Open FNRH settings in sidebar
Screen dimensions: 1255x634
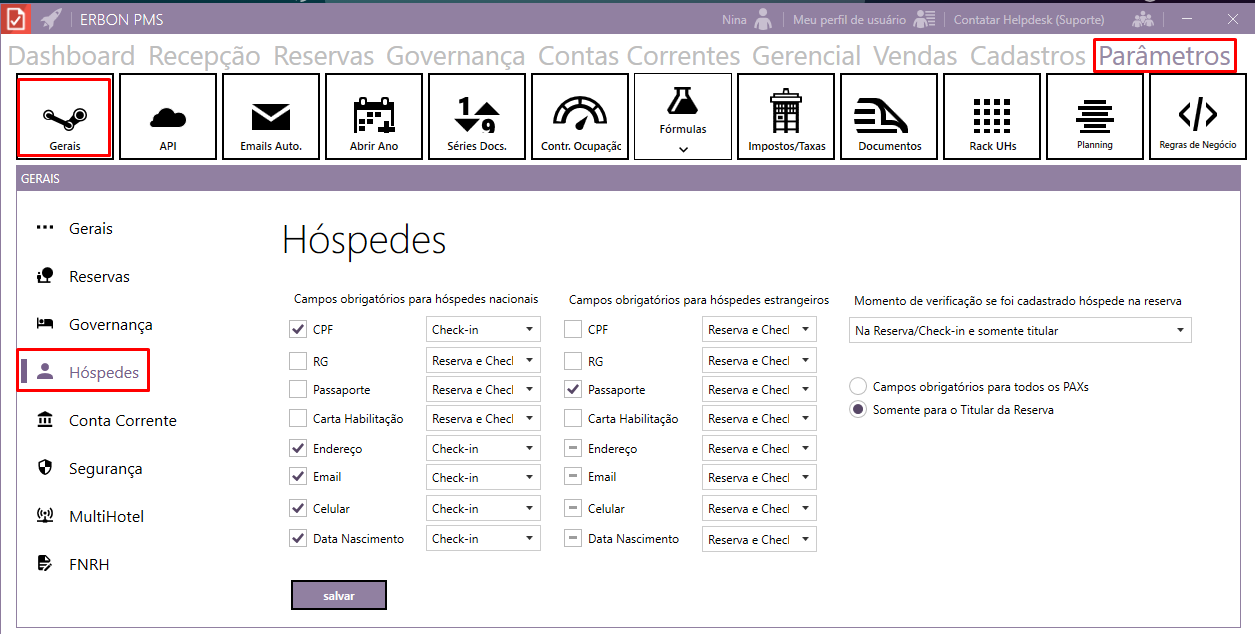[x=89, y=565]
